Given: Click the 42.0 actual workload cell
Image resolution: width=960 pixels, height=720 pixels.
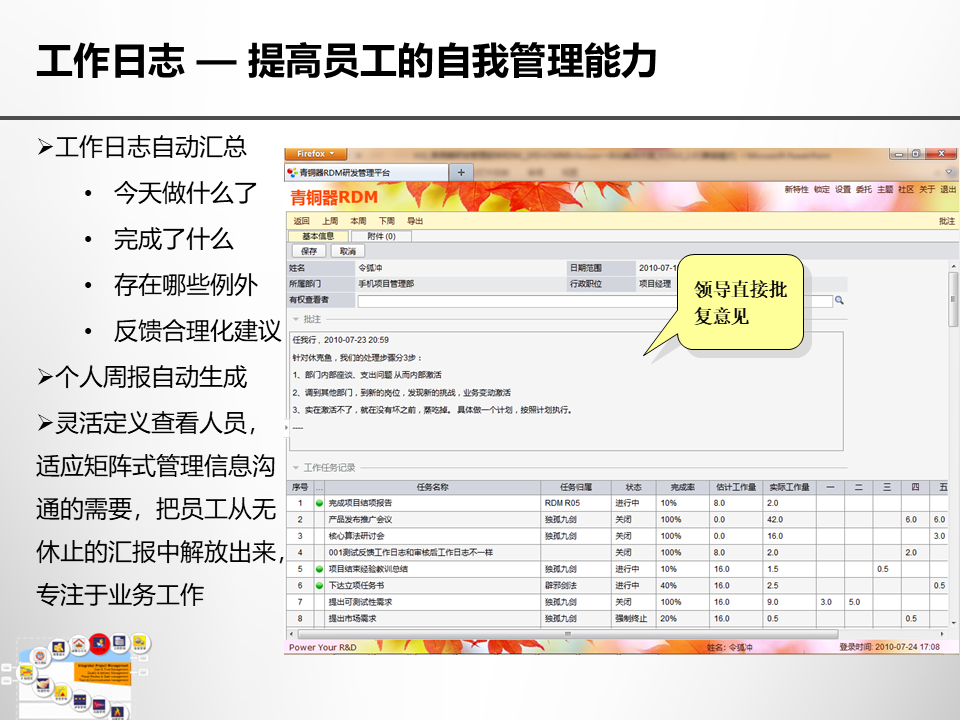Looking at the screenshot, I should 790,519.
